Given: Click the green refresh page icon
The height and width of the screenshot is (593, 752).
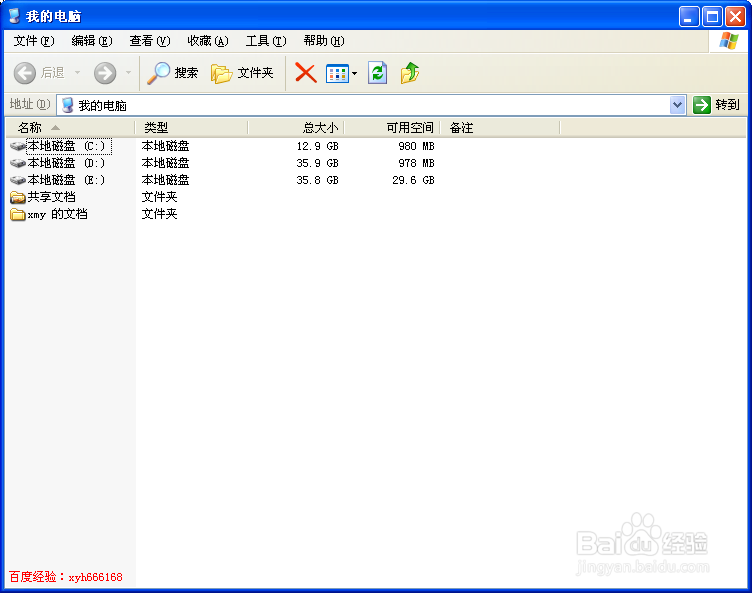Looking at the screenshot, I should (377, 73).
